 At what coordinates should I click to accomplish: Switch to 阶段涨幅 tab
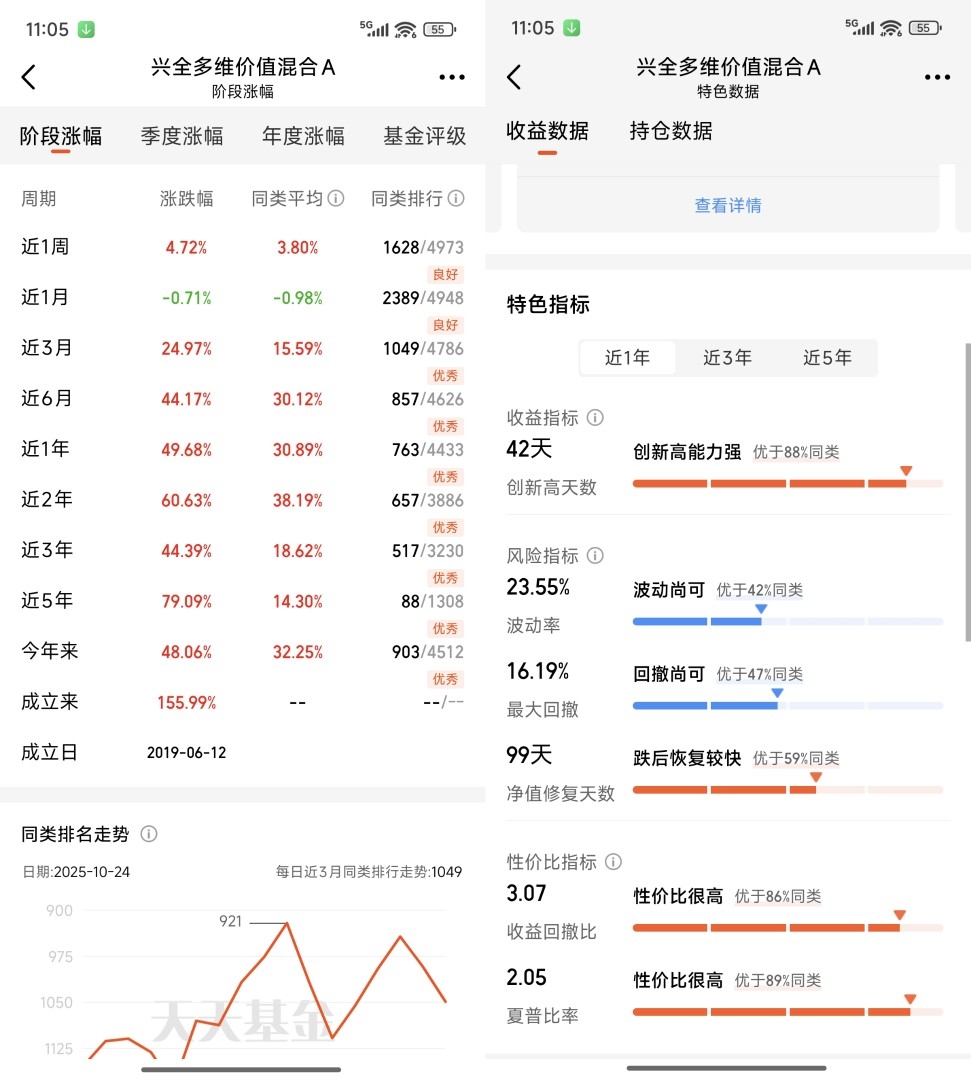(61, 136)
